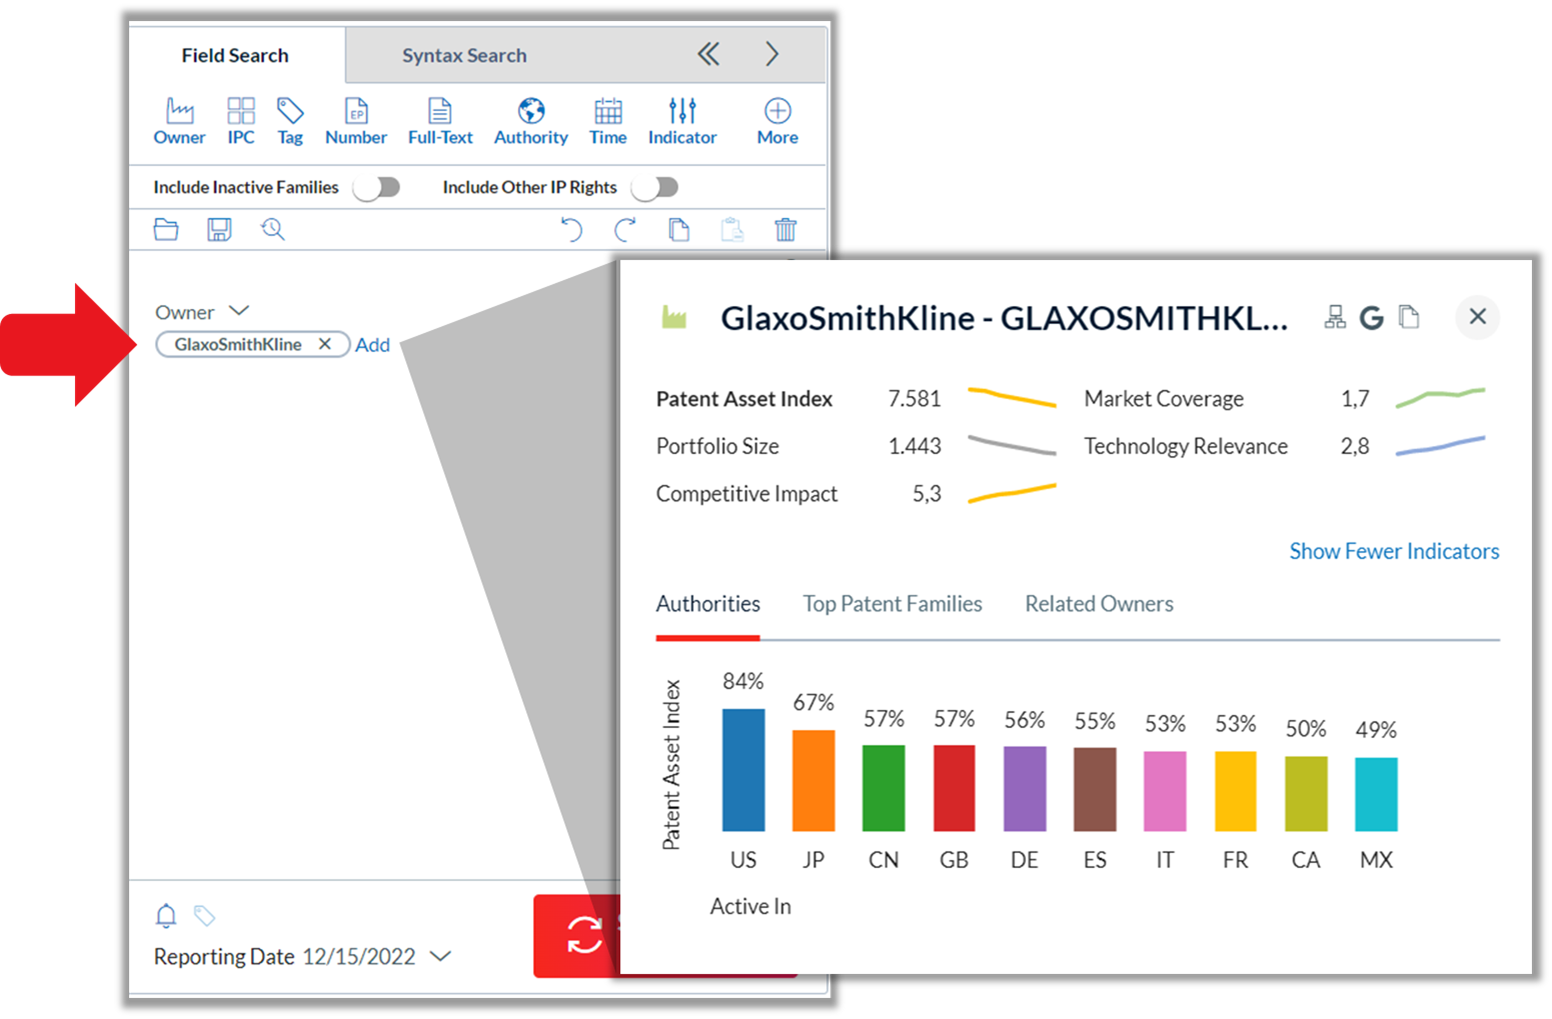1552x1019 pixels.
Task: Paste into the search query
Action: click(732, 230)
